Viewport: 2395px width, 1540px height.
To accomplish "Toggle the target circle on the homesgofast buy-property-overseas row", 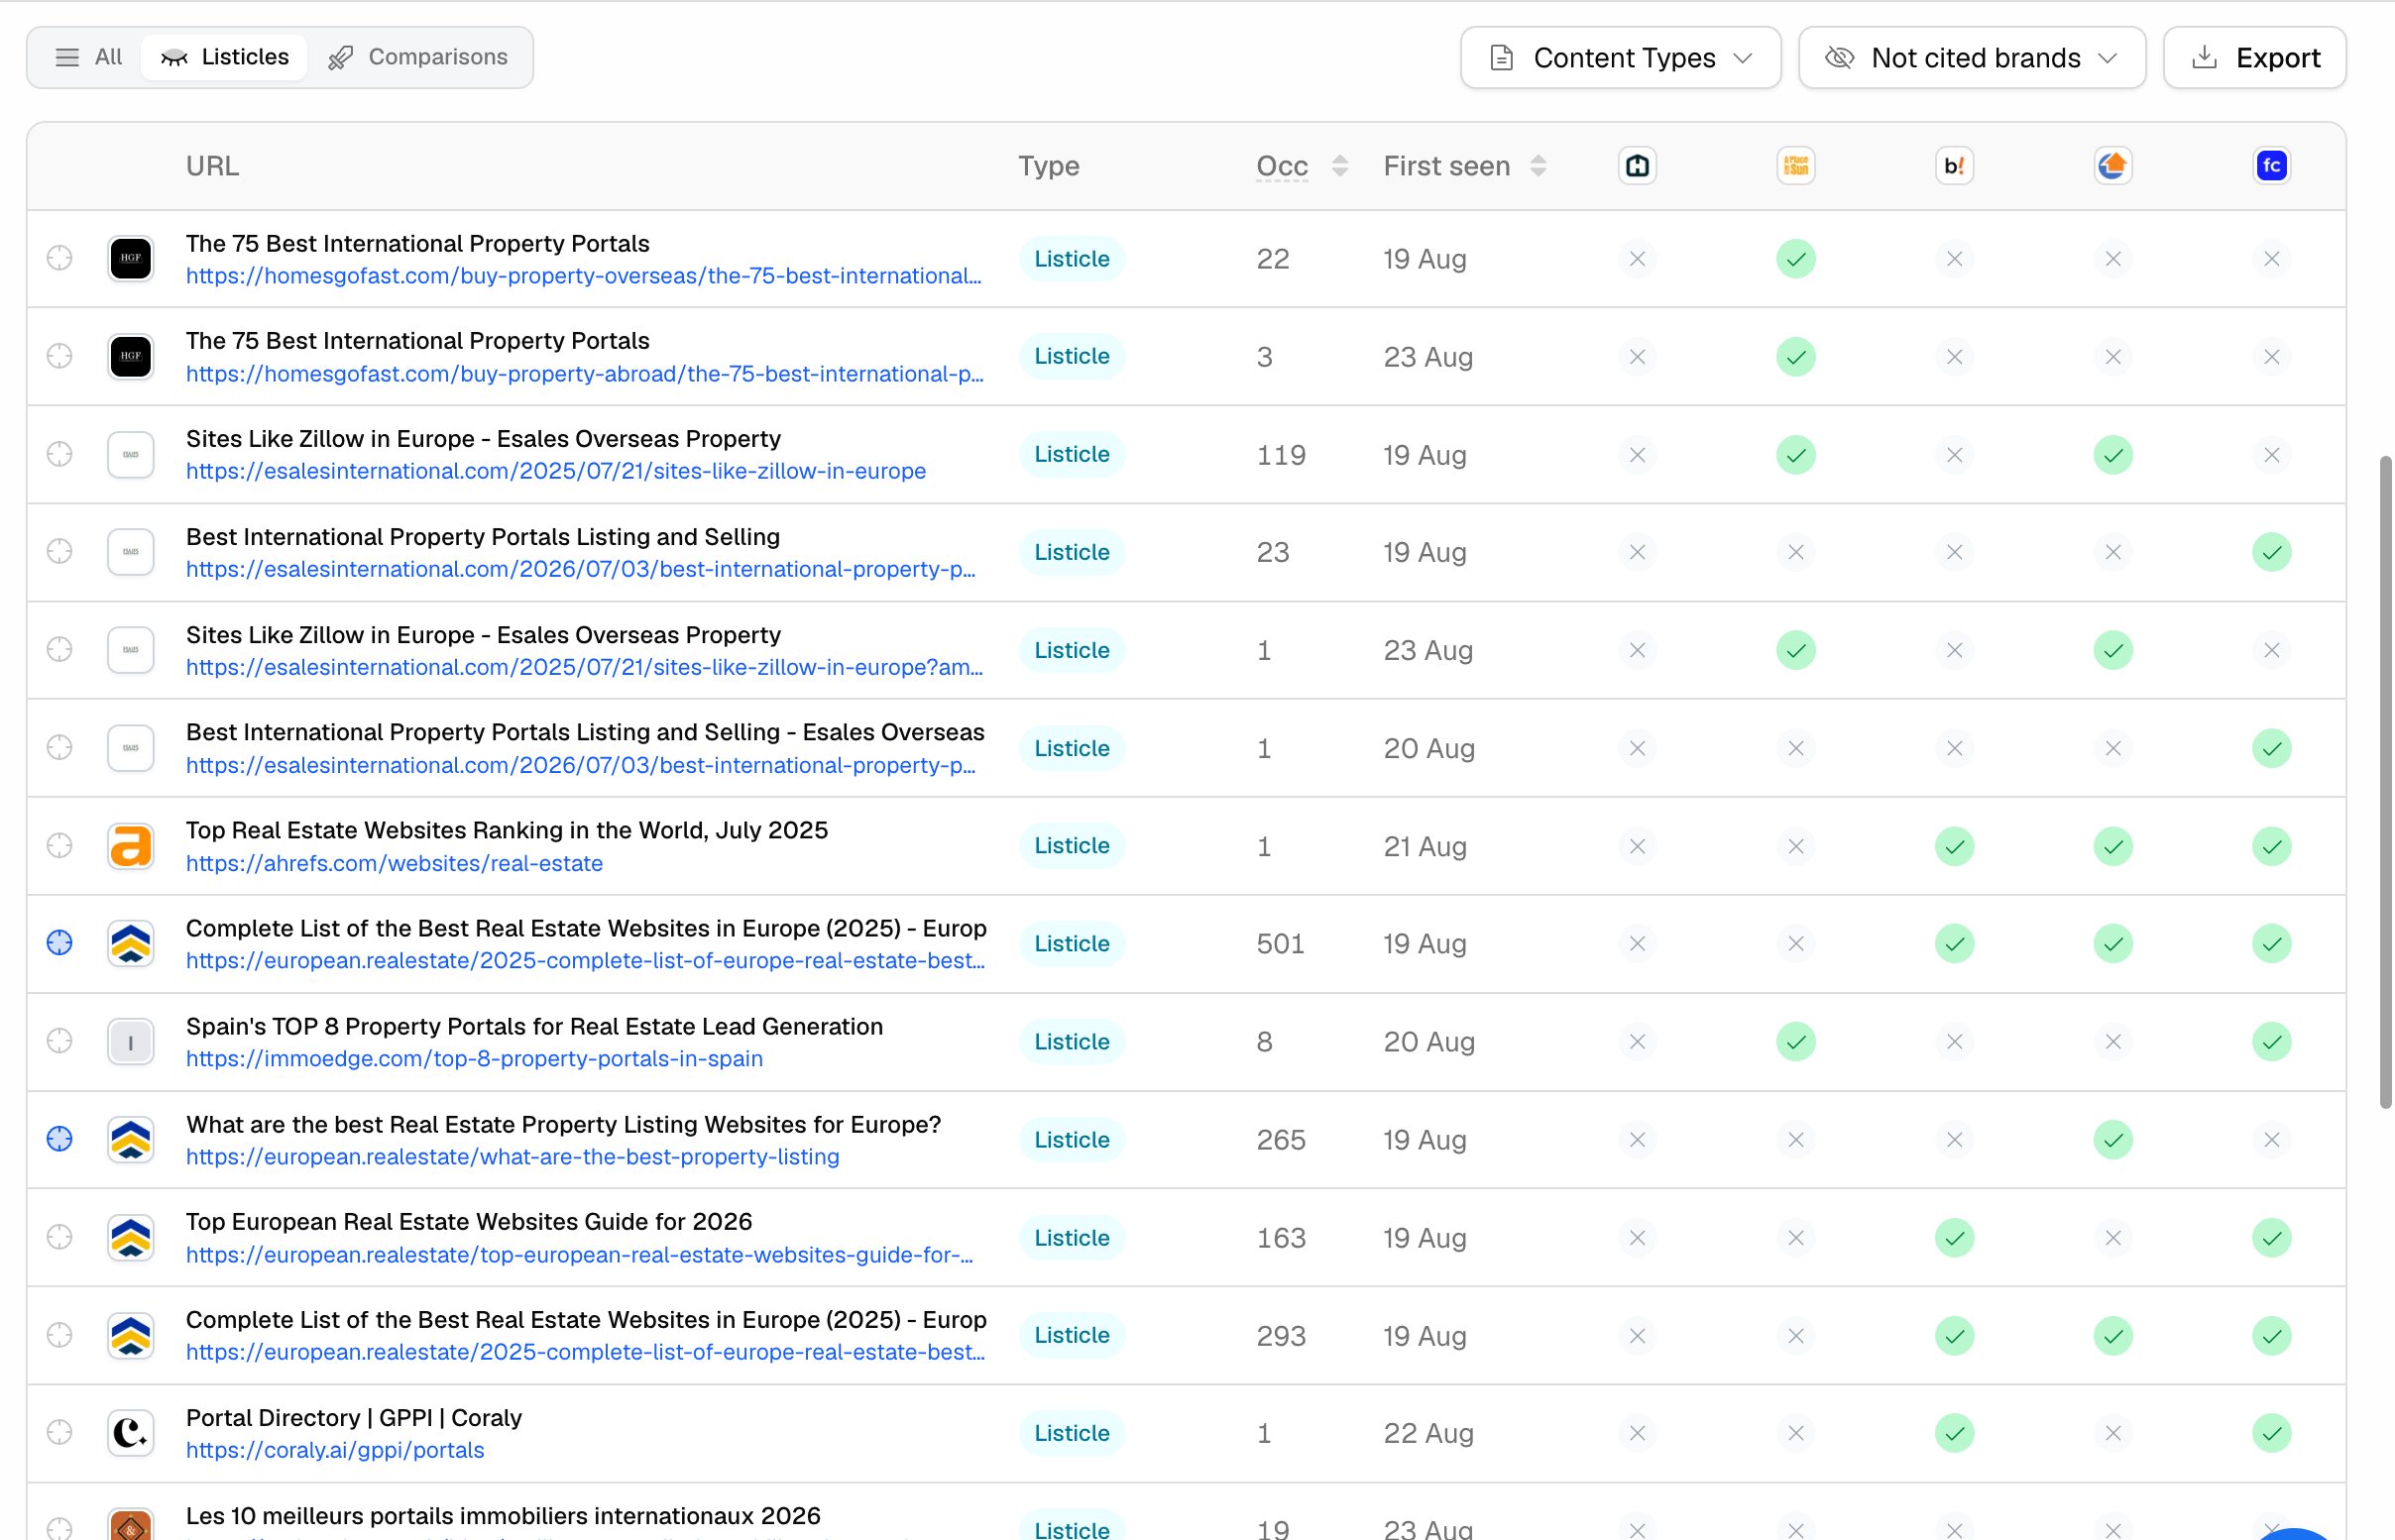I will click(x=60, y=258).
